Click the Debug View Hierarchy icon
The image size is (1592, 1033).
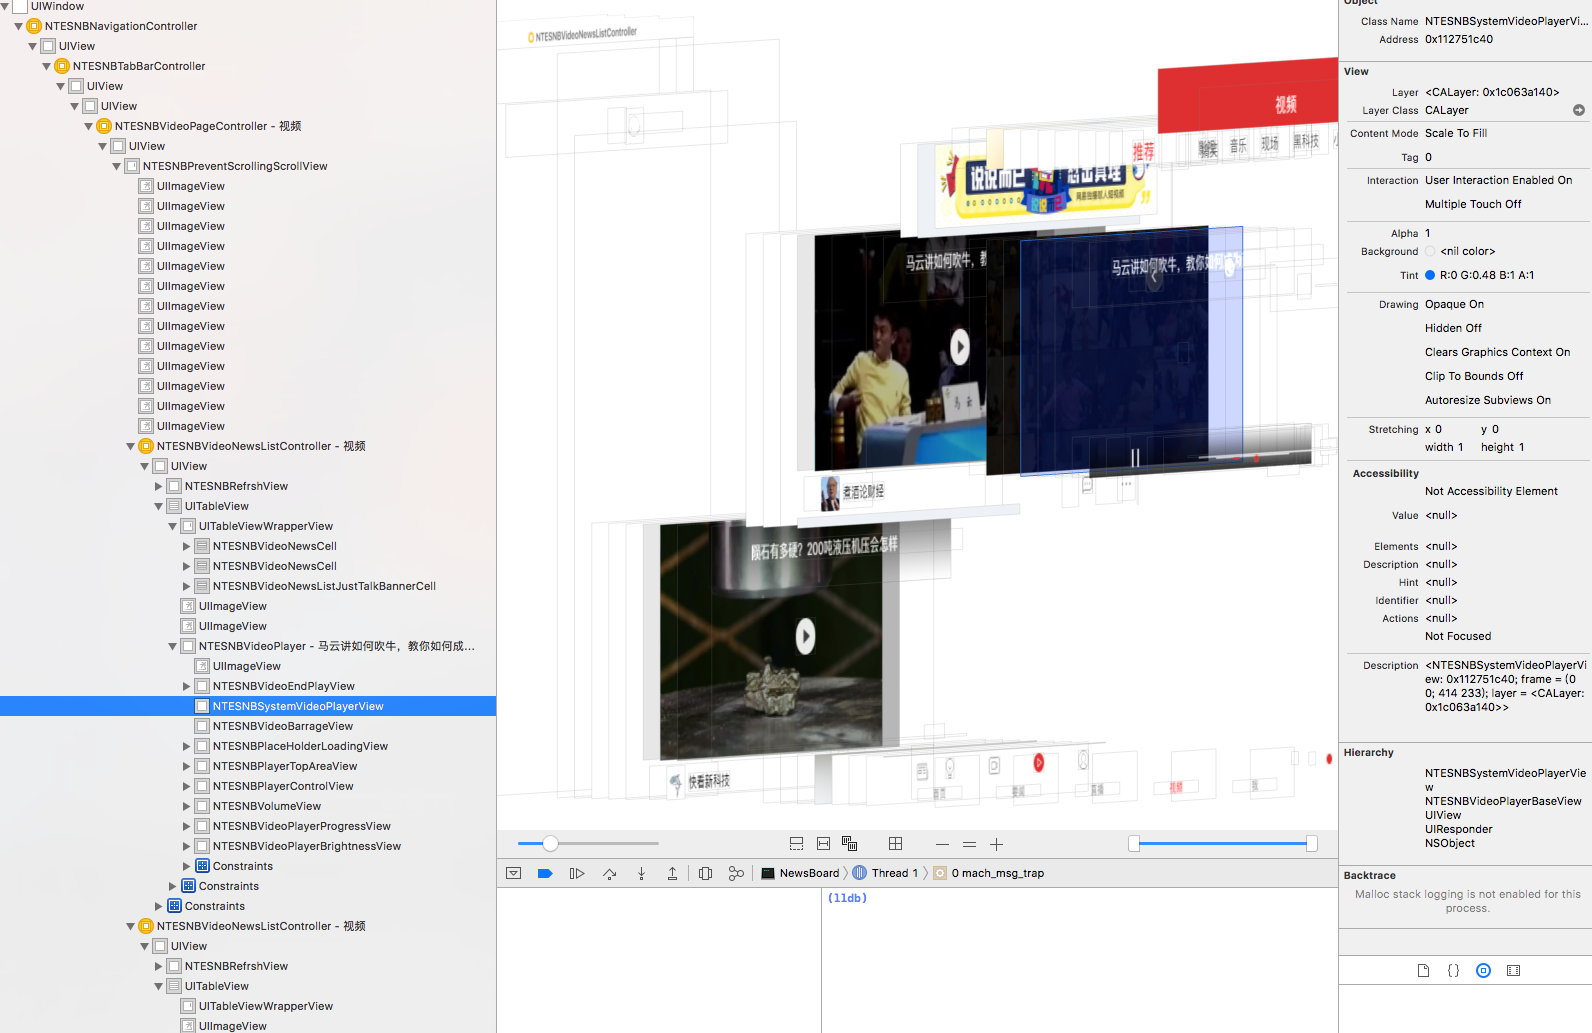(705, 873)
